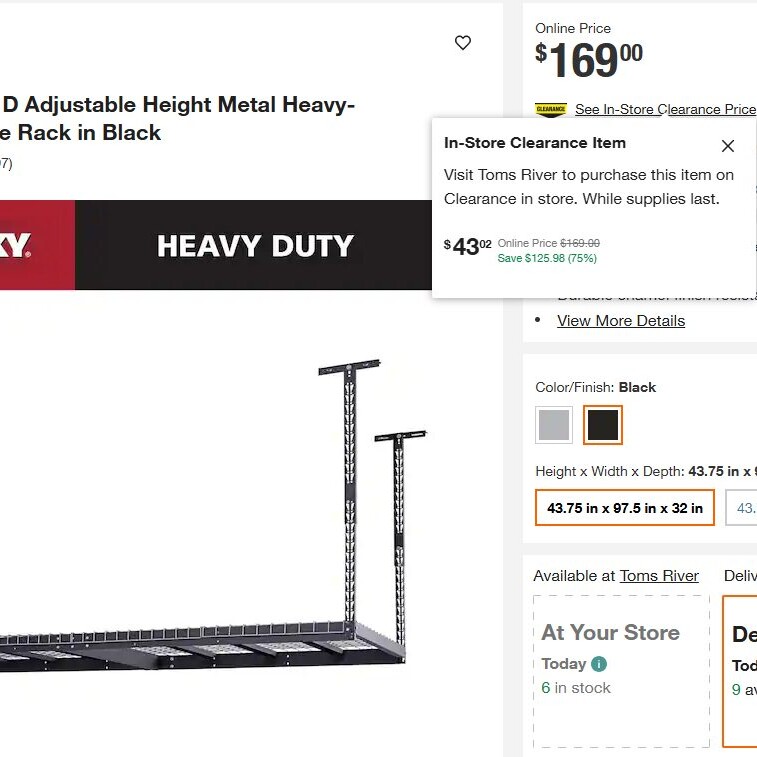Click the $169.00 online price

pos(590,61)
